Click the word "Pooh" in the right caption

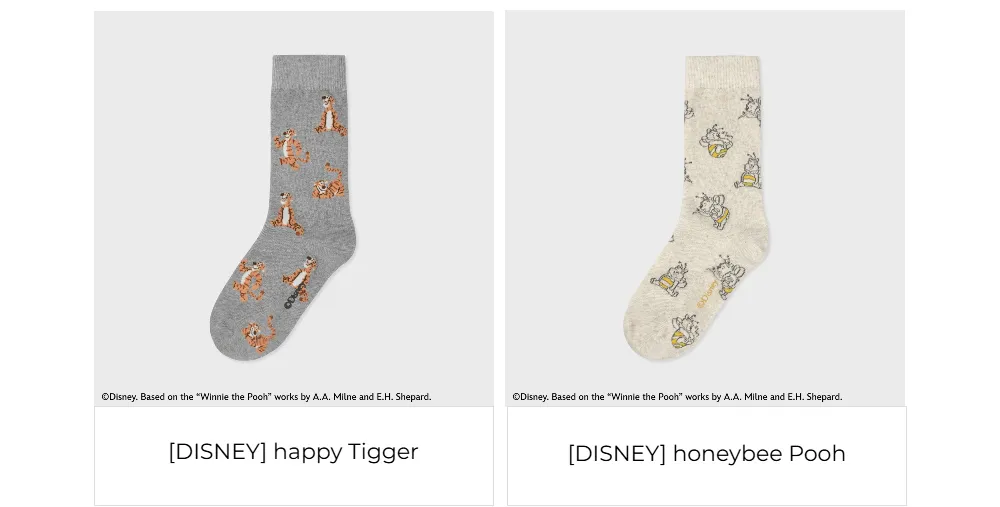pyautogui.click(x=818, y=453)
